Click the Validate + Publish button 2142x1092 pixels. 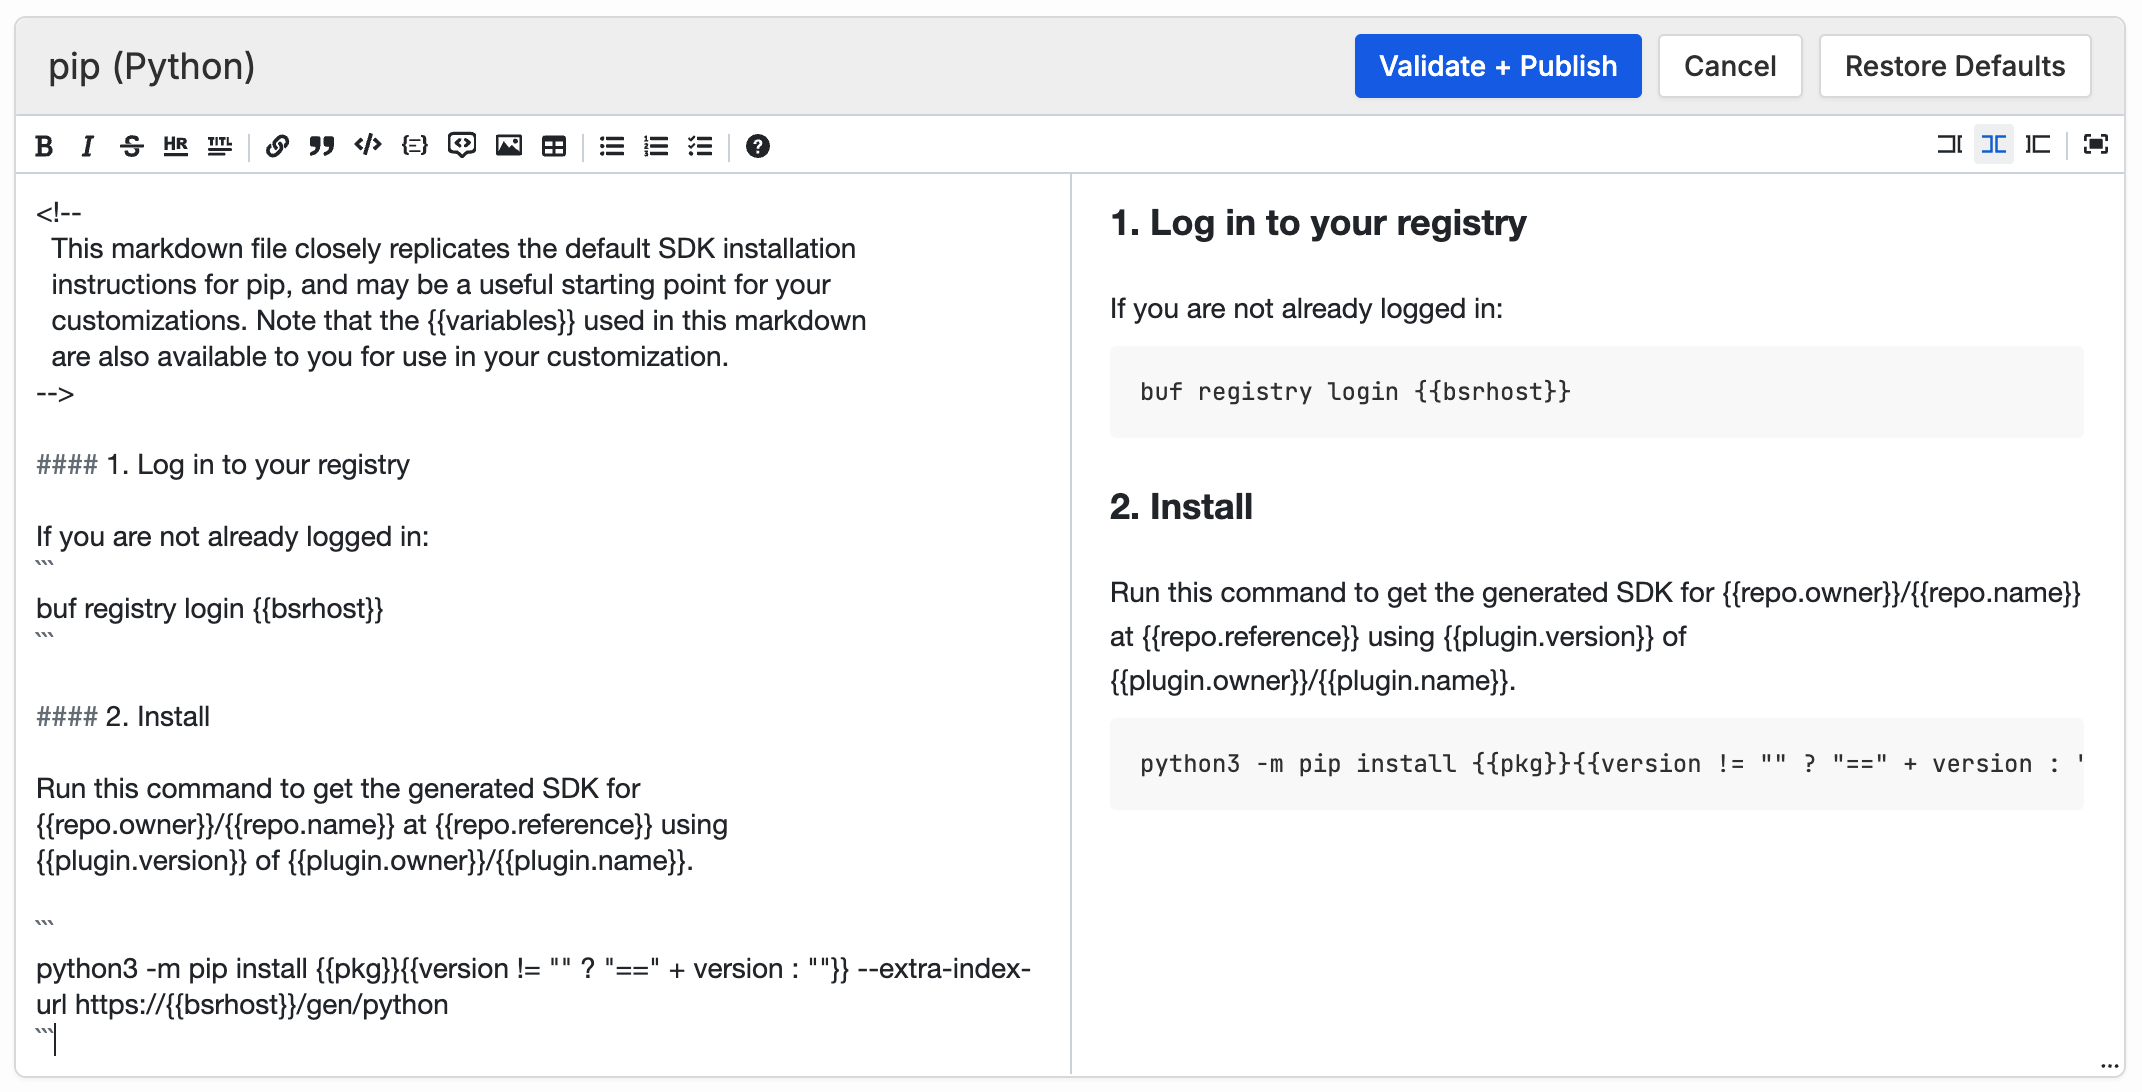[x=1497, y=66]
